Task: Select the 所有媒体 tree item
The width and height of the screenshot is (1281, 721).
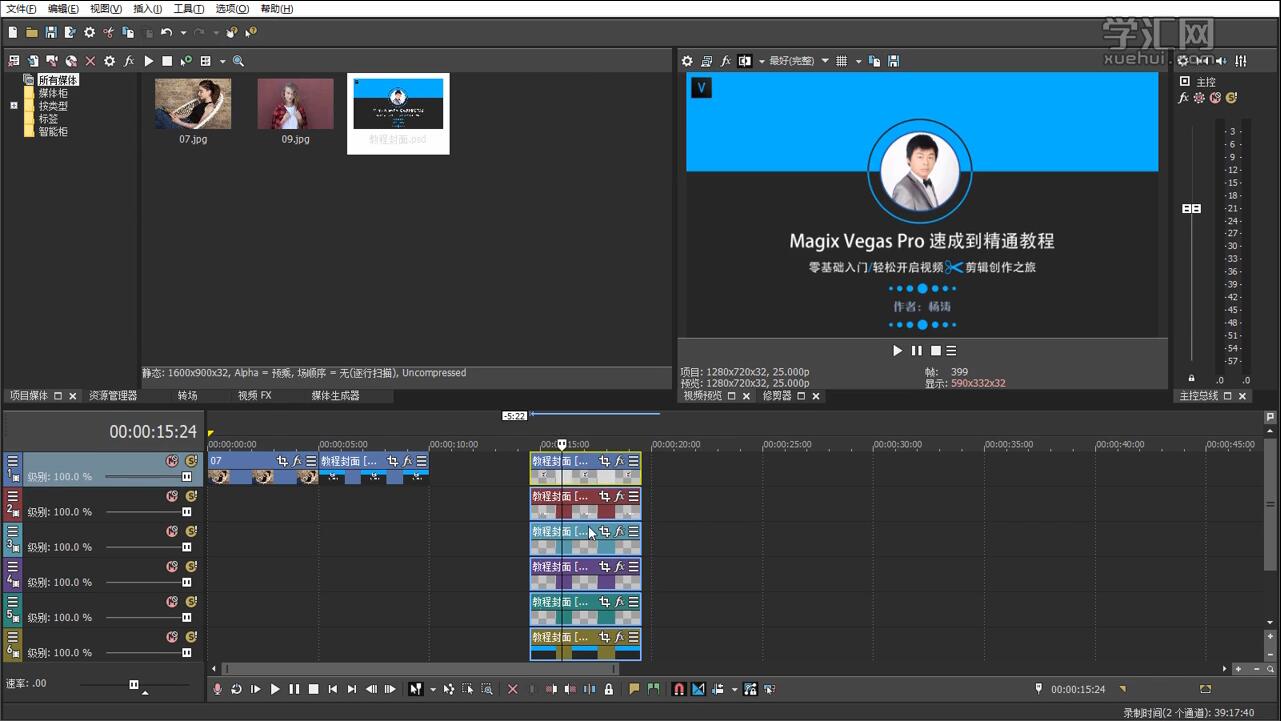Action: [58, 80]
